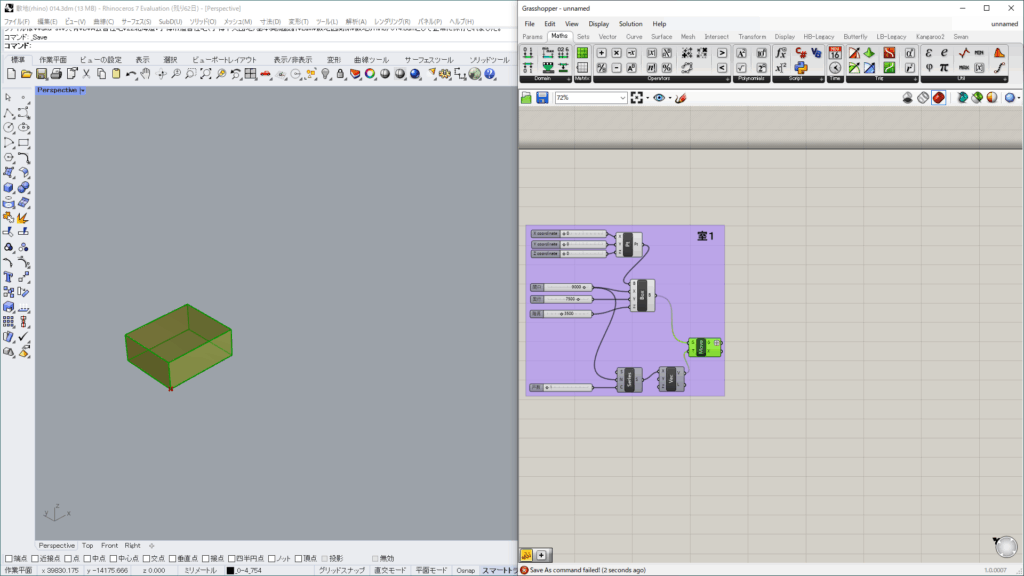This screenshot has height=576, width=1024.
Task: Enable the 端点 osnap checkbox
Action: click(x=10, y=558)
